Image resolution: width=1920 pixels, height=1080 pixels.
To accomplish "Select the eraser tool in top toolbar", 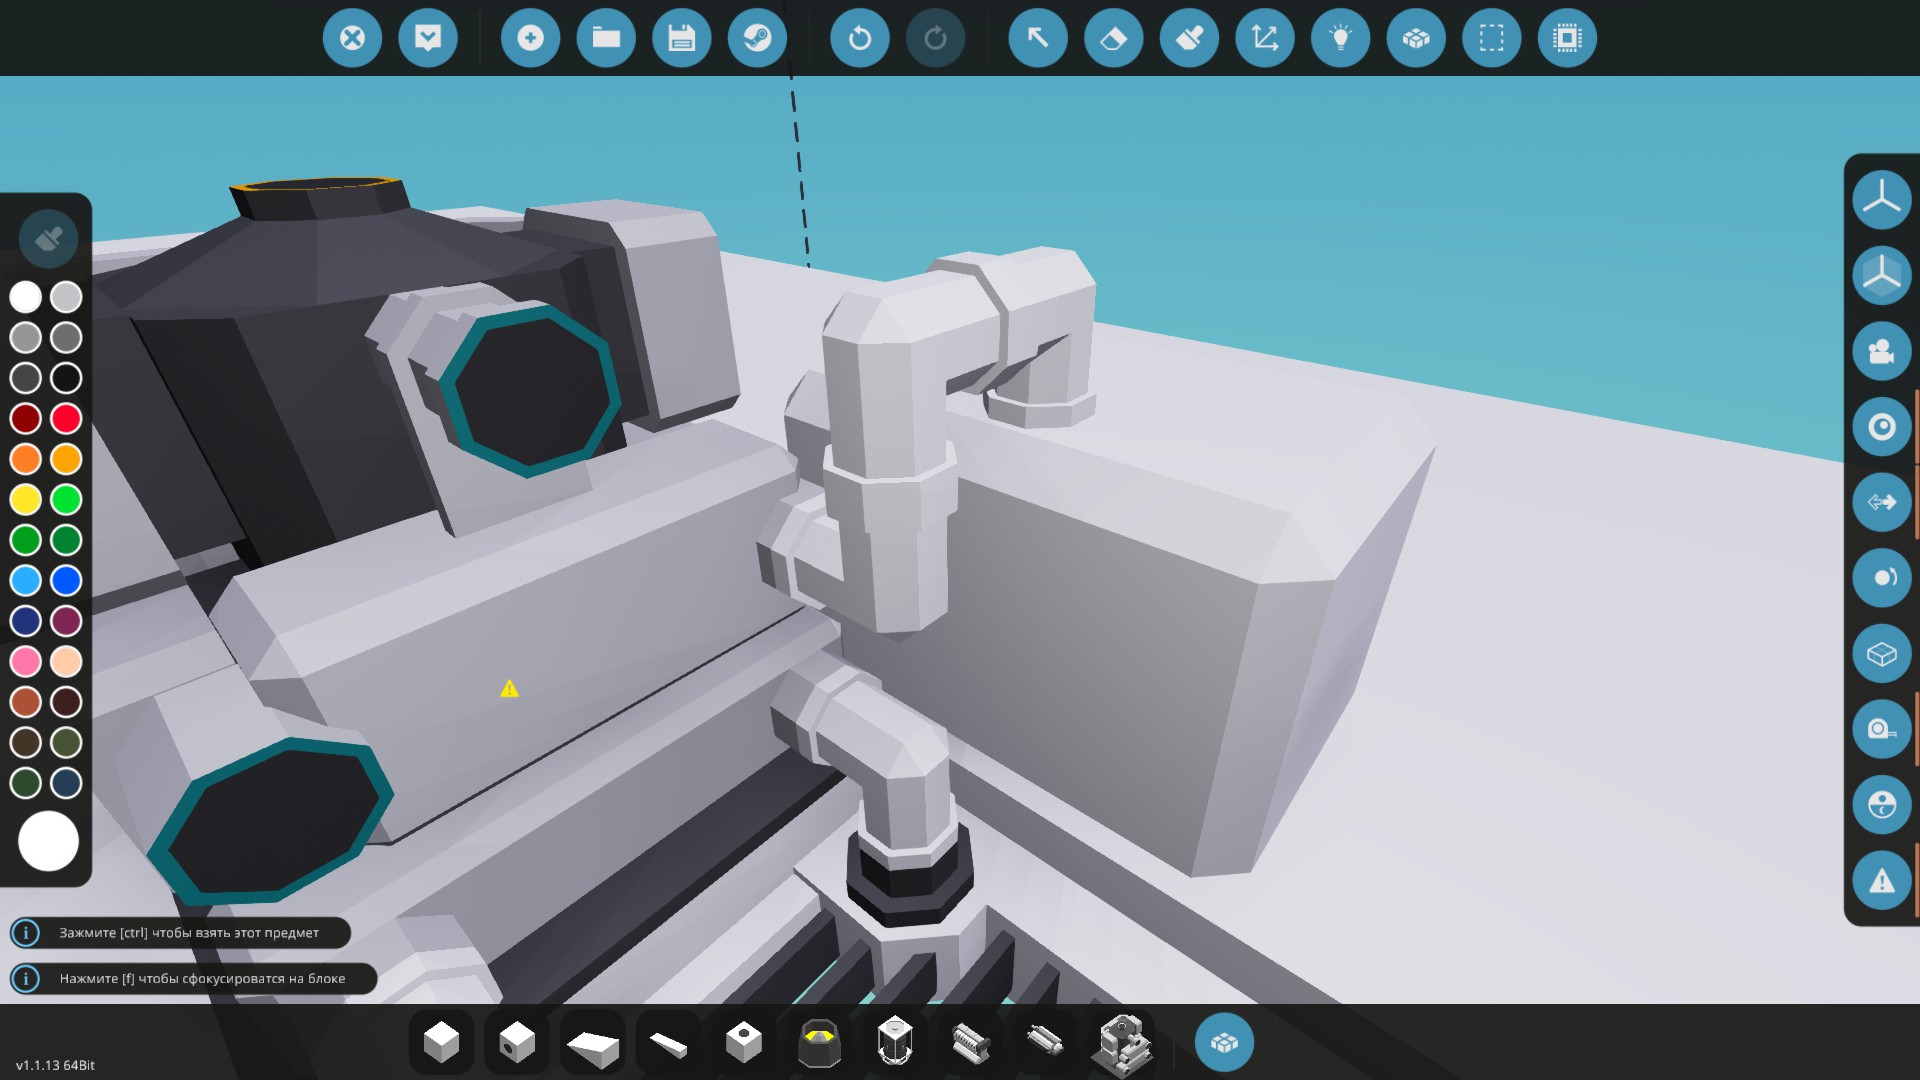I will [1113, 38].
